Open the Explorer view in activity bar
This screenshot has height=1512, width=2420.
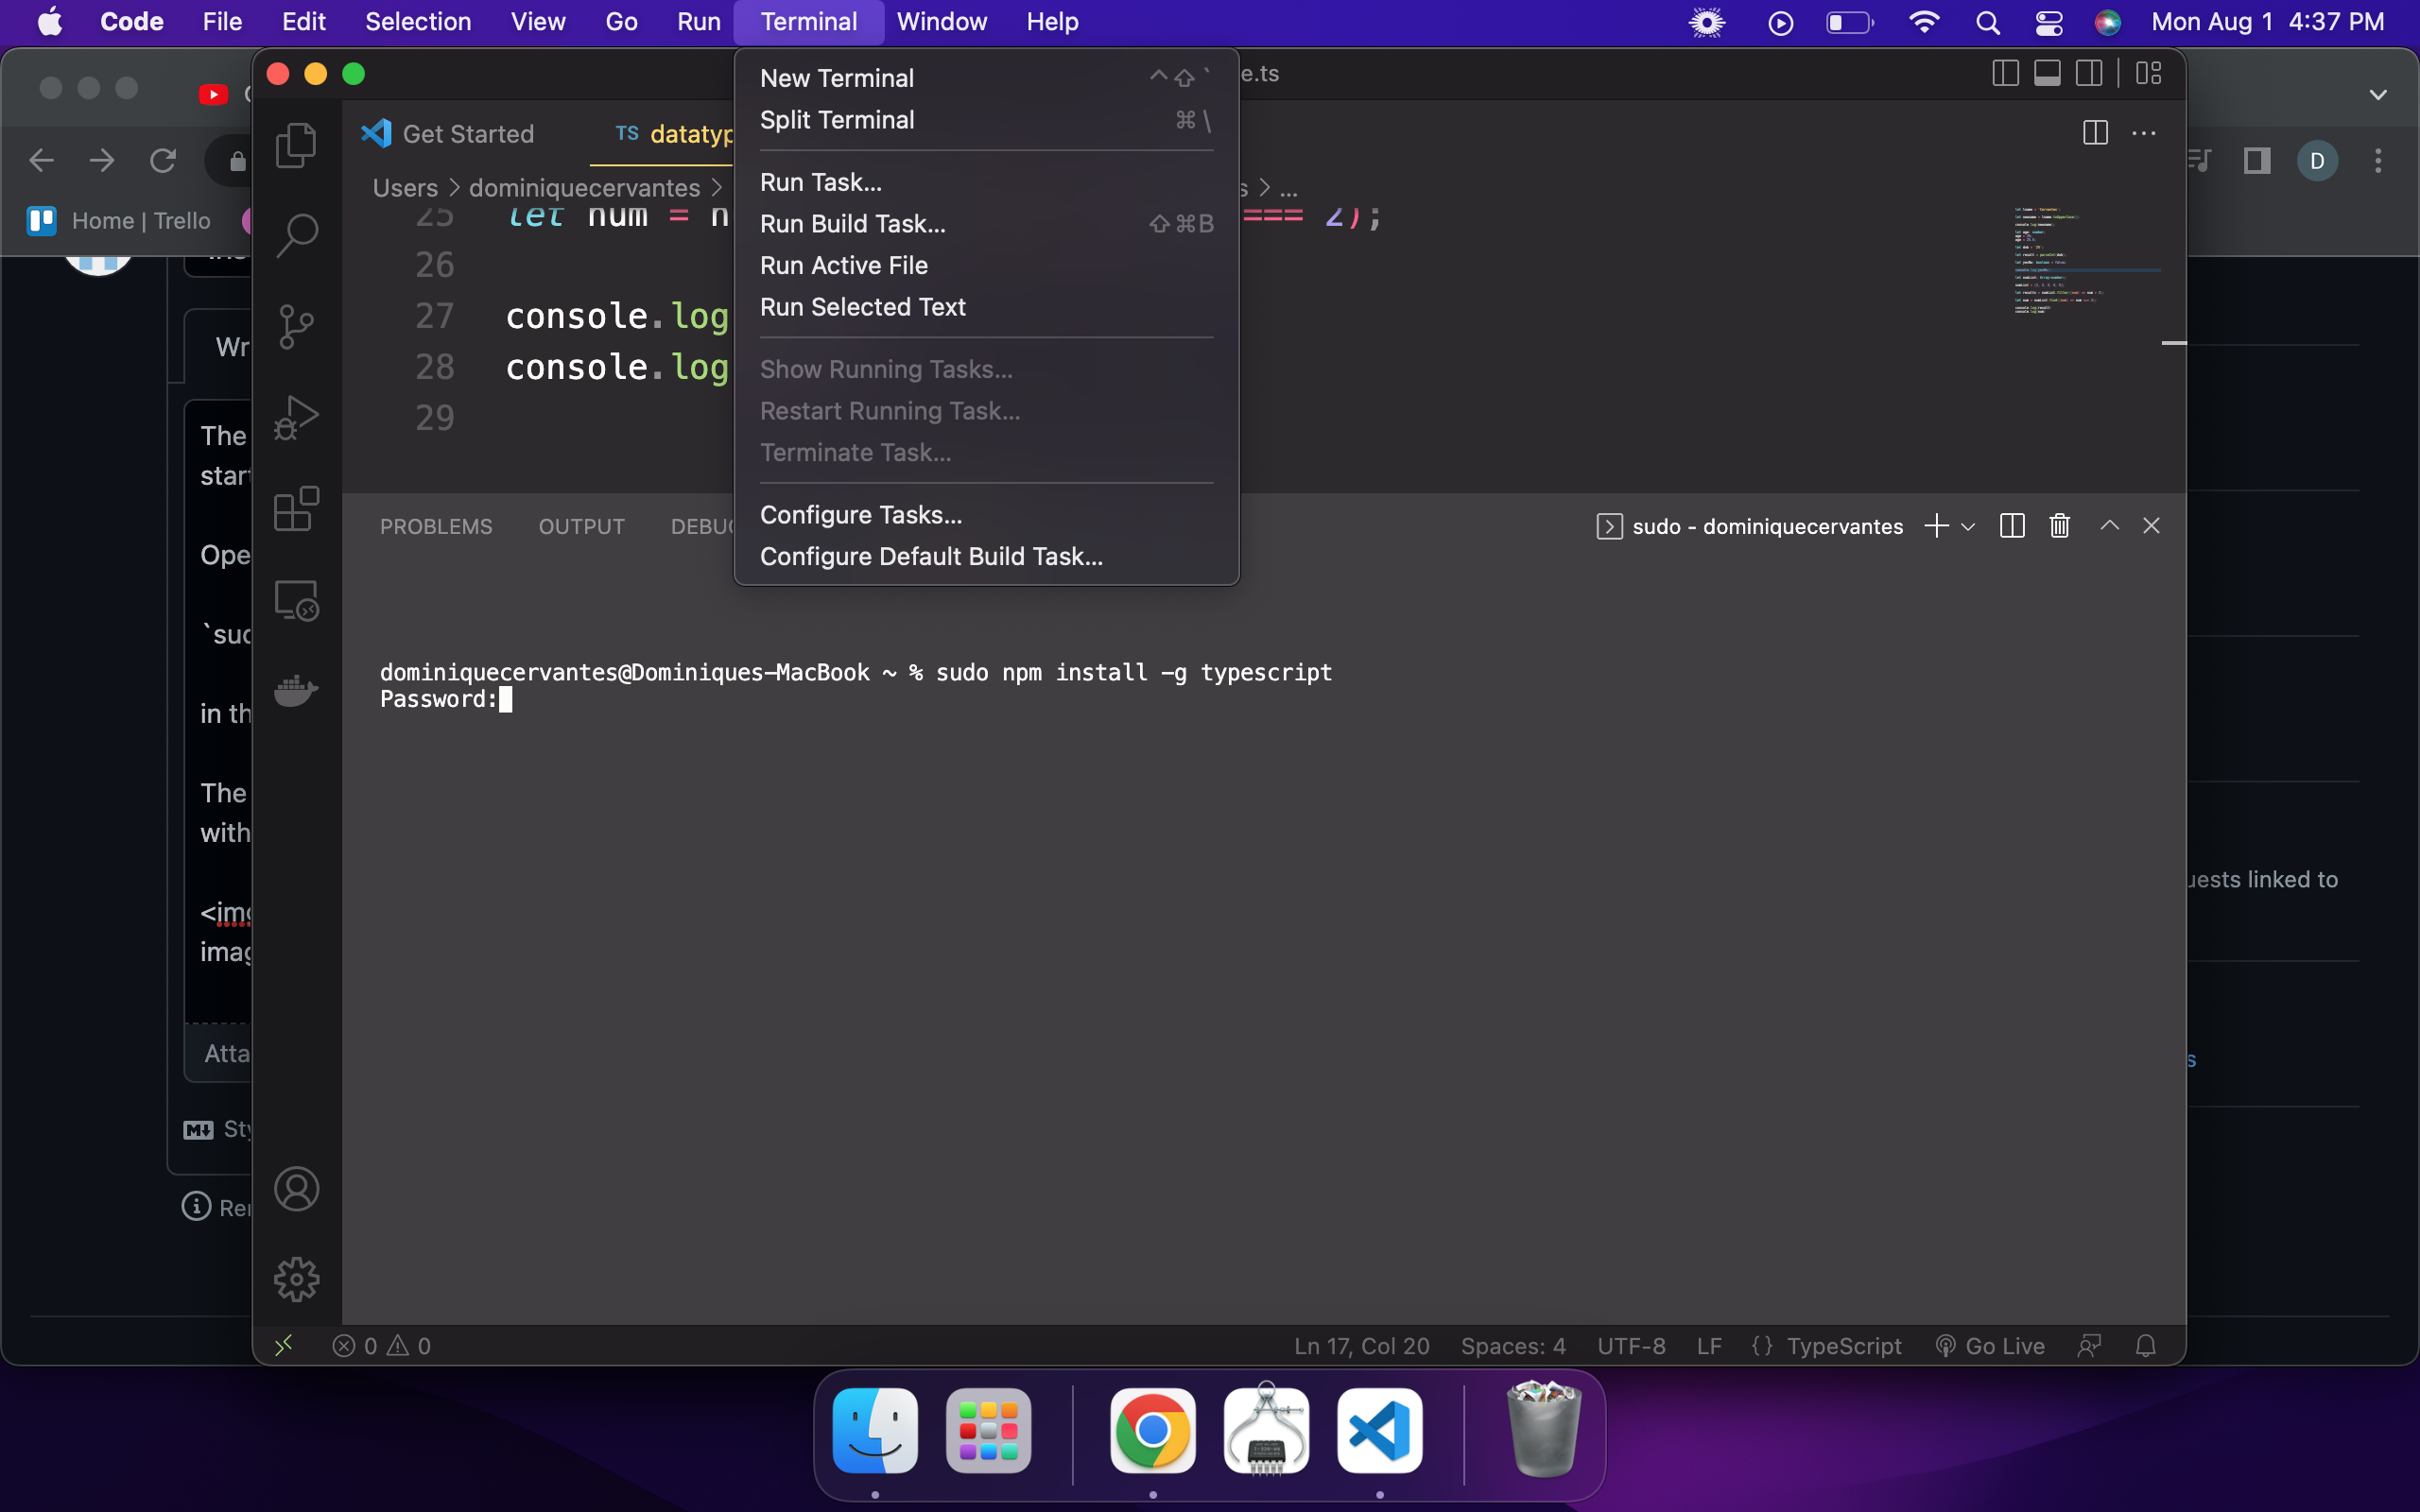[x=296, y=145]
